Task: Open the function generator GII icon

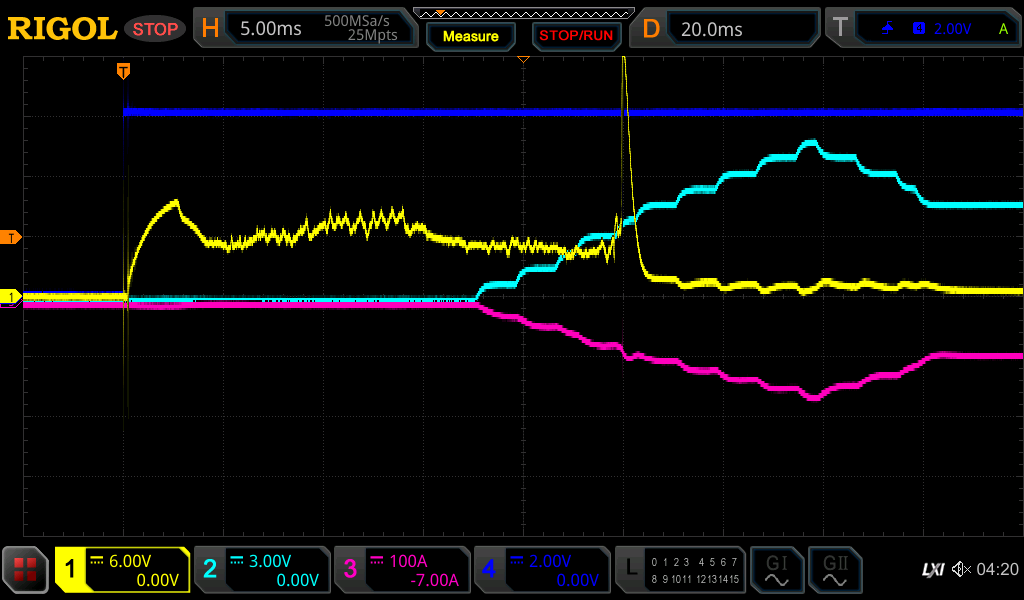Action: pos(834,570)
